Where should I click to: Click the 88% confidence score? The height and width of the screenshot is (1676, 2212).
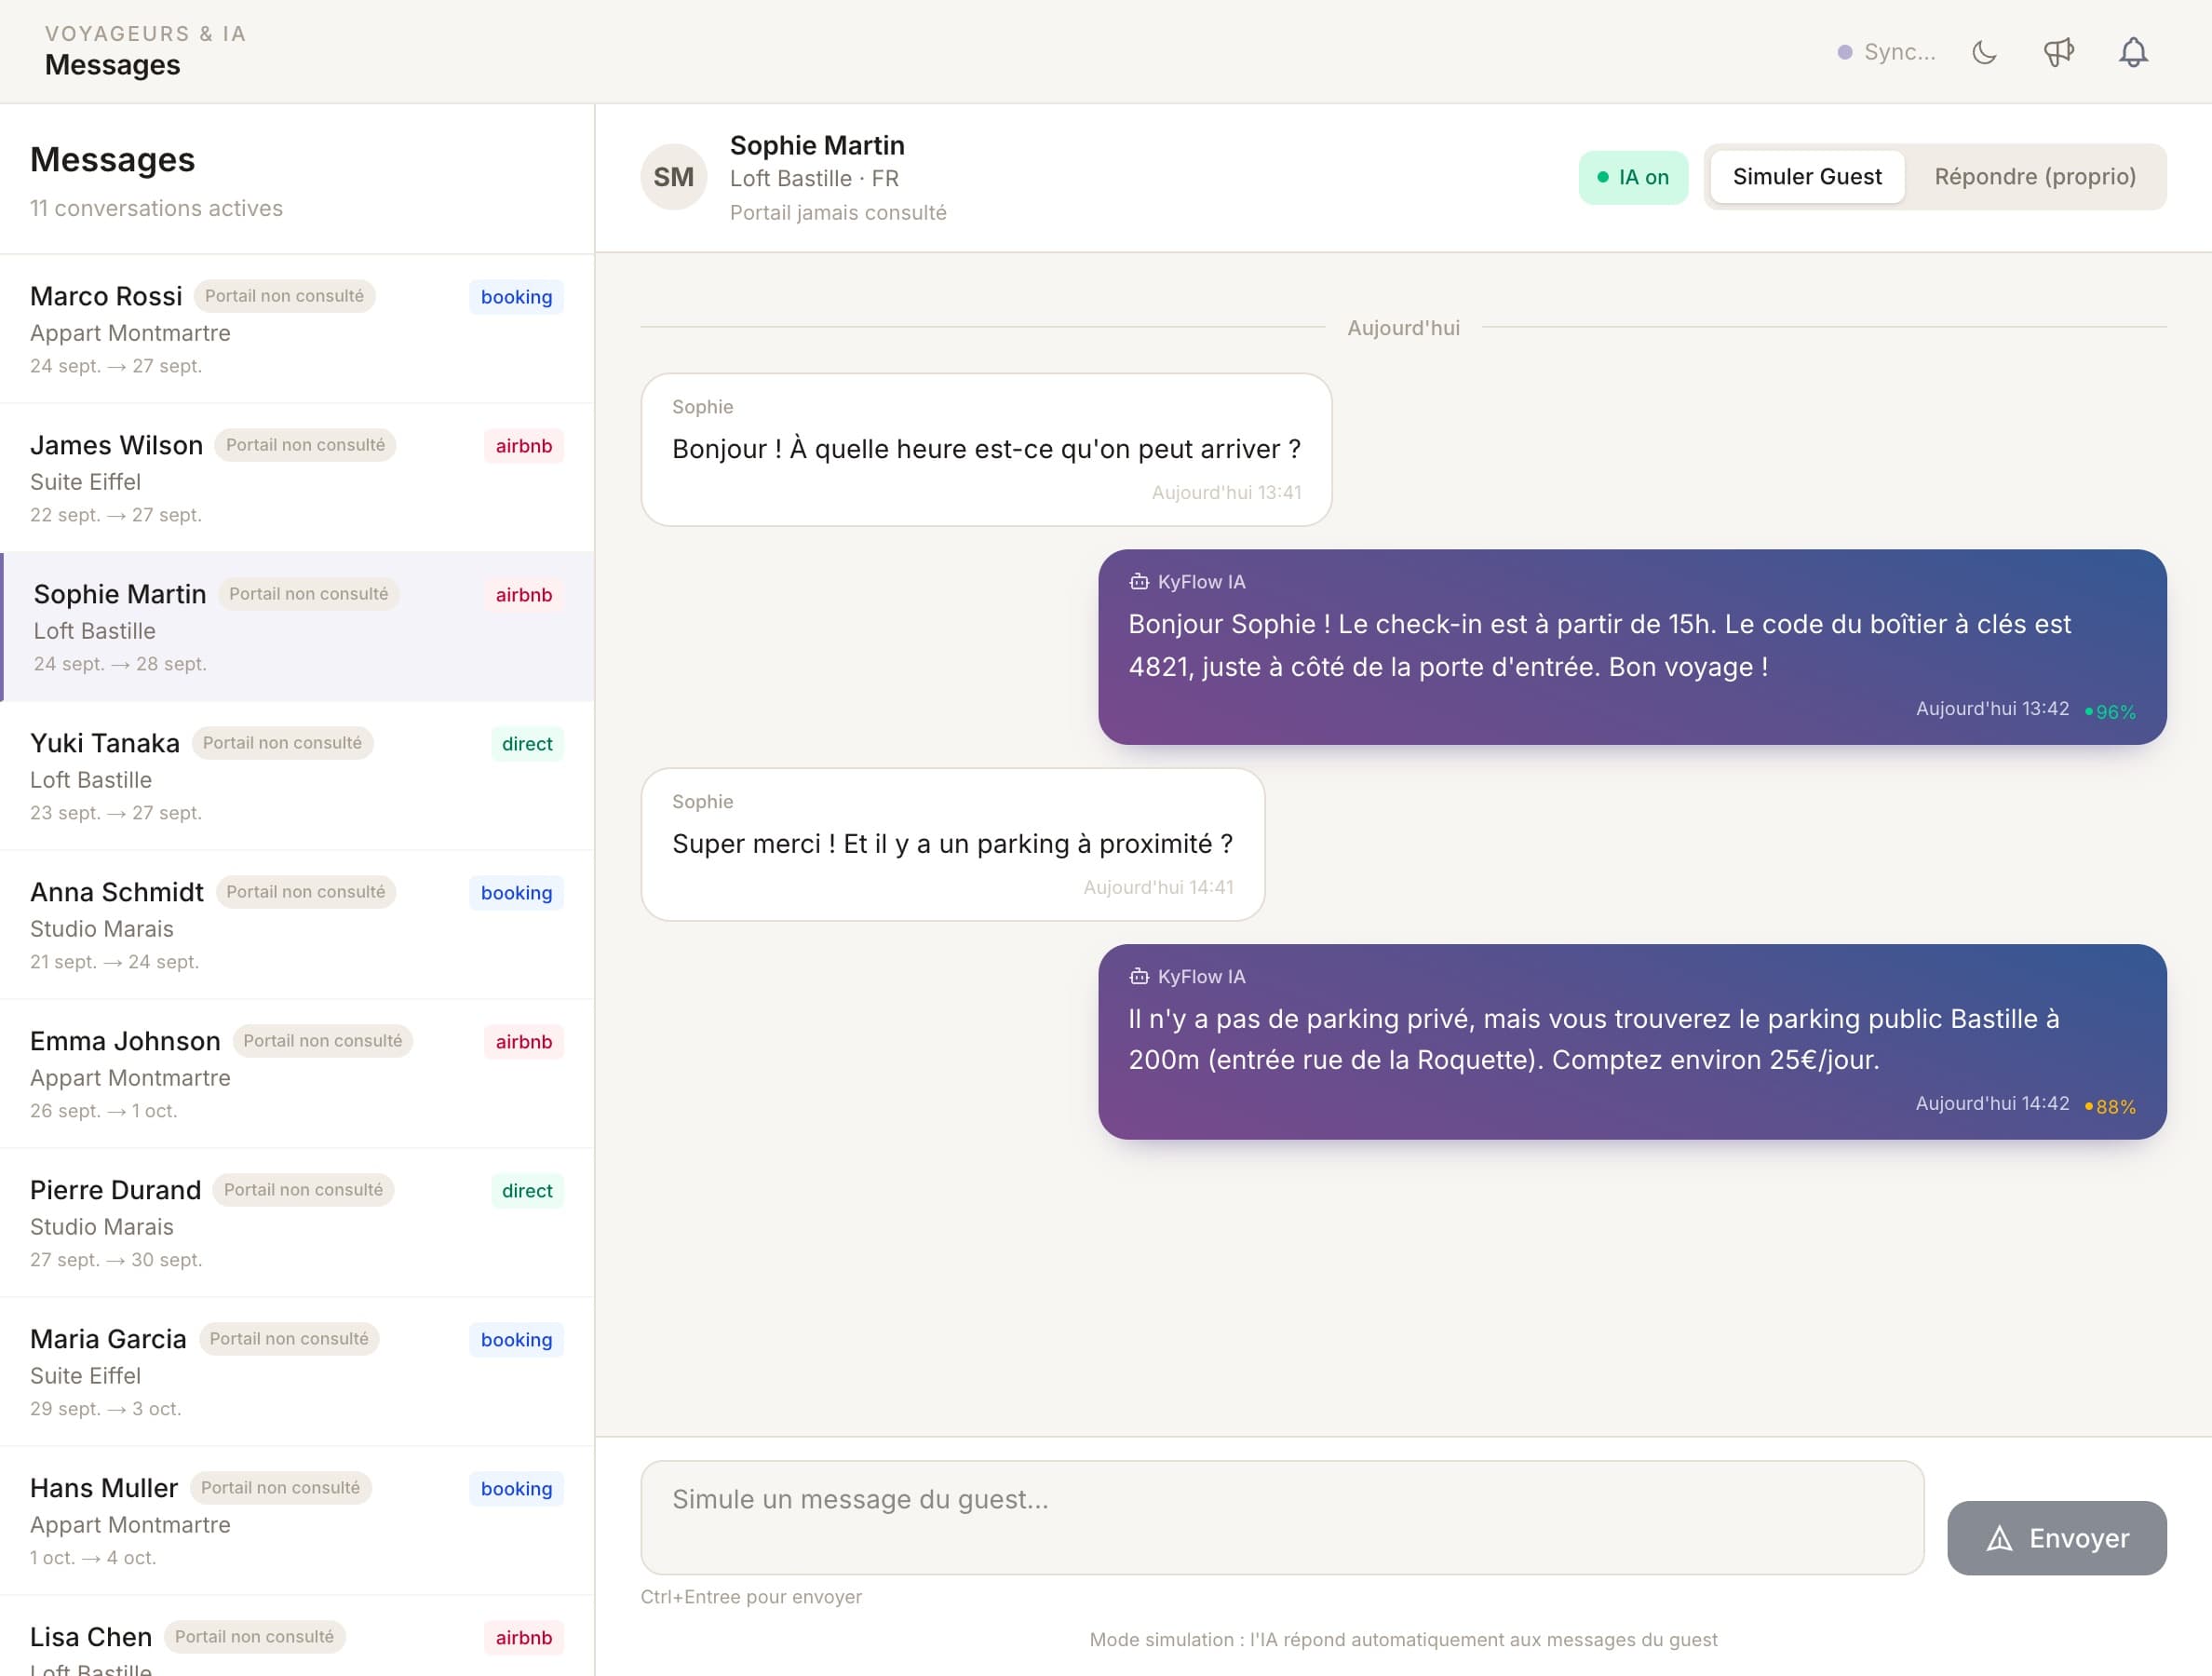[2110, 1107]
